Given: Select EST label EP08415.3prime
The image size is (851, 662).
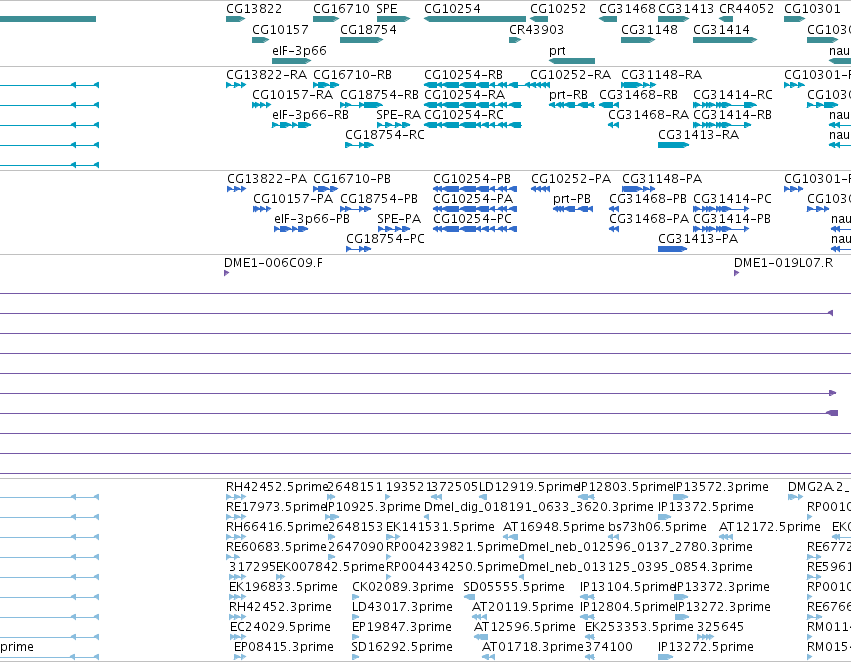Looking at the screenshot, I should click(x=284, y=647).
